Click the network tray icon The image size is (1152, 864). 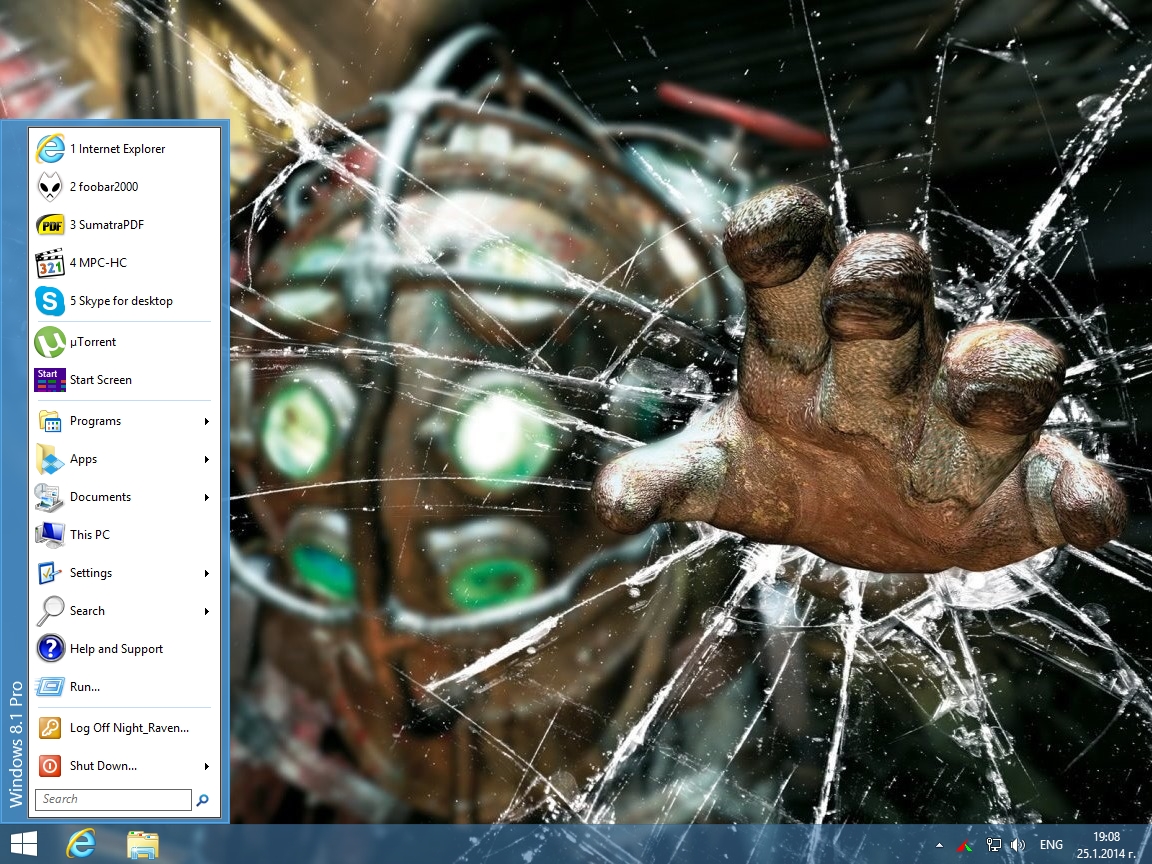pos(993,846)
